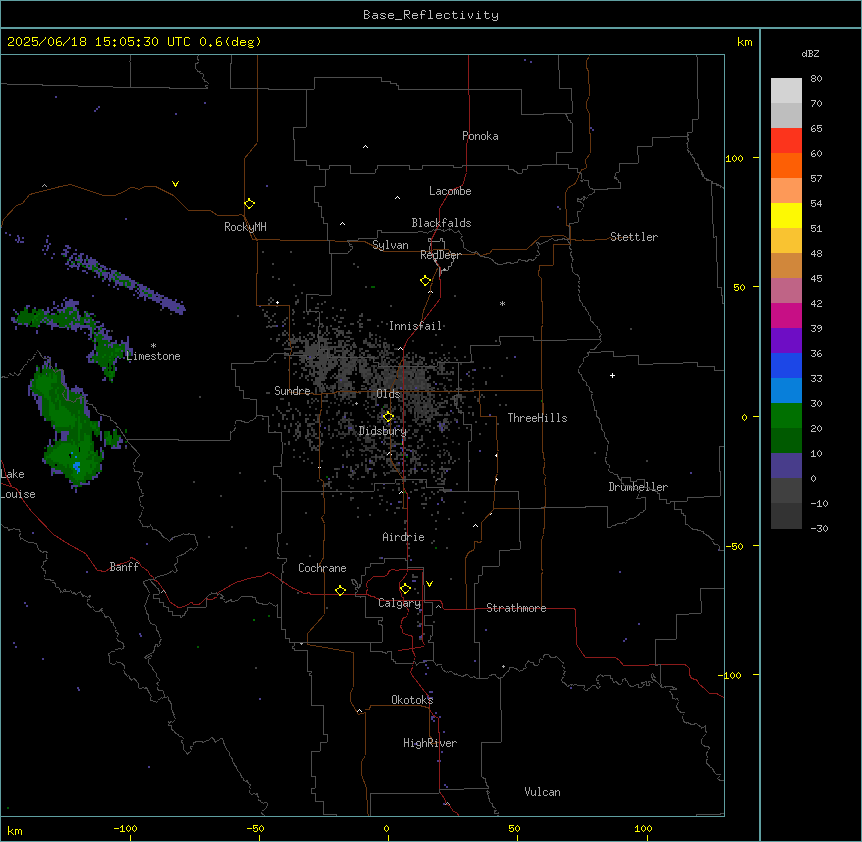This screenshot has height=842, width=862.
Task: Click the asterisk marker above Limestone label
Action: point(153,346)
